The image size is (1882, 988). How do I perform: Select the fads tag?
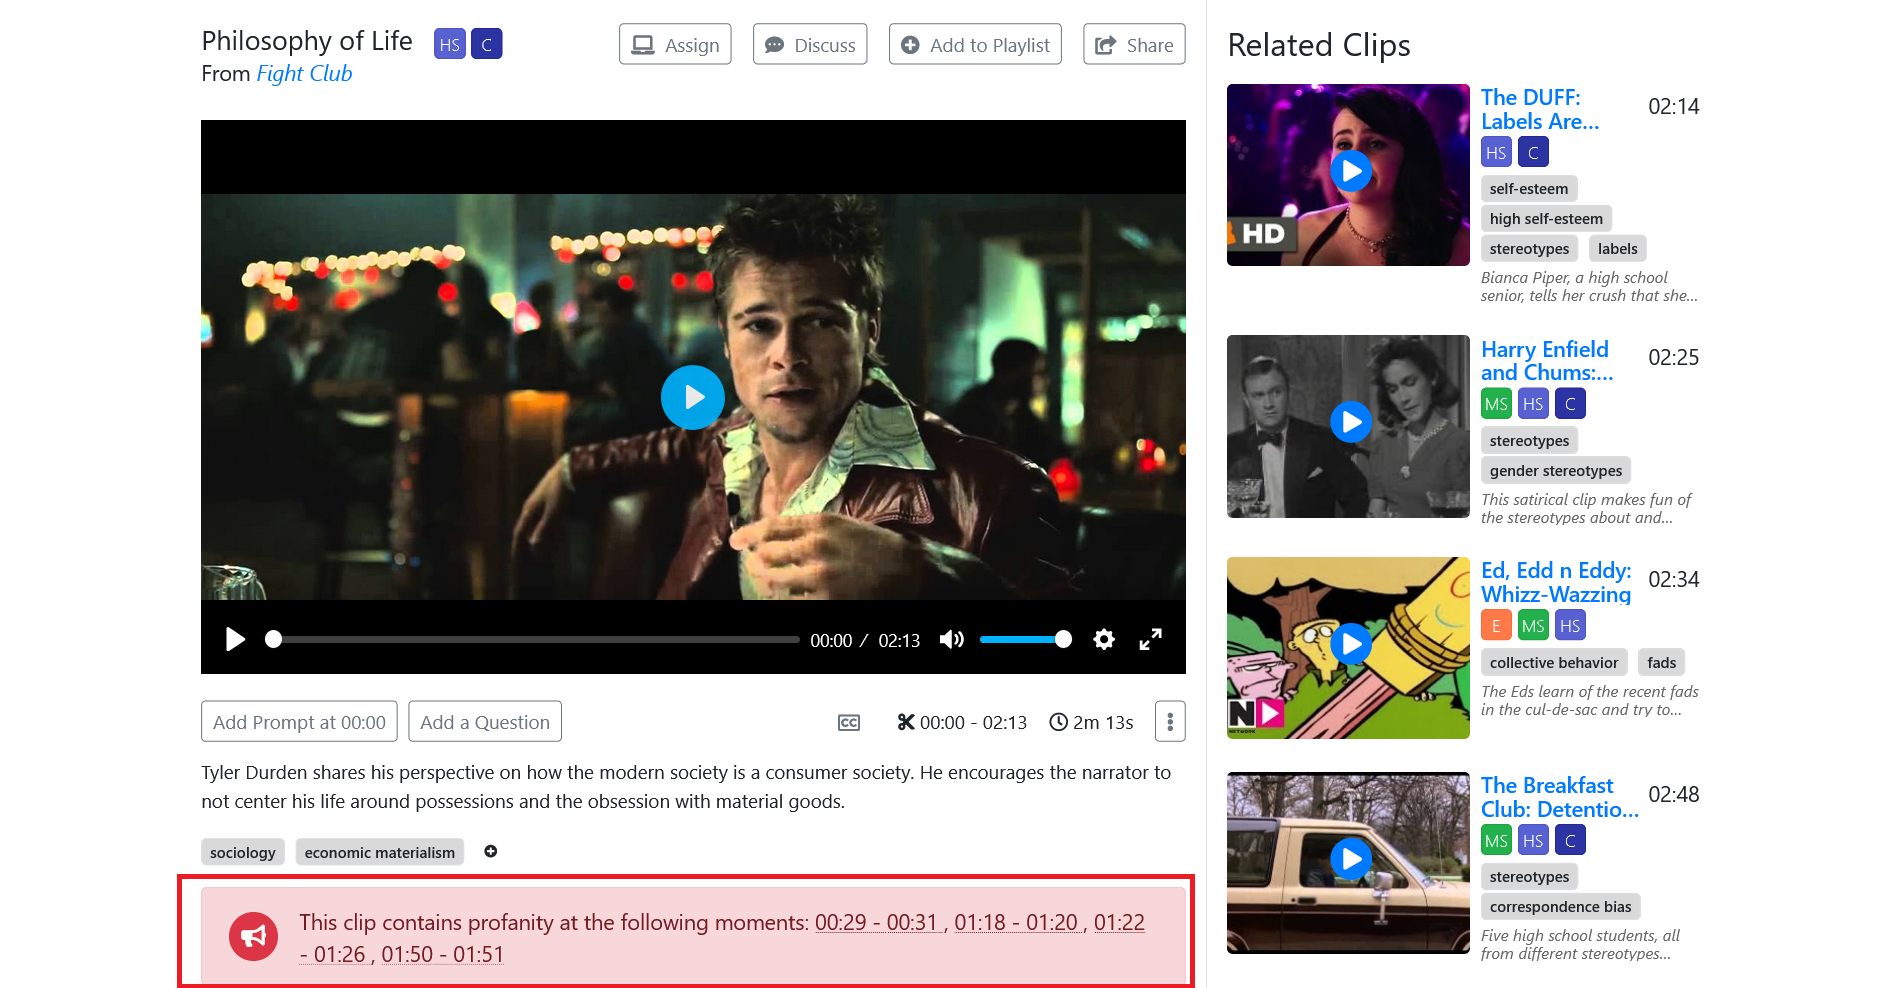(x=1661, y=662)
